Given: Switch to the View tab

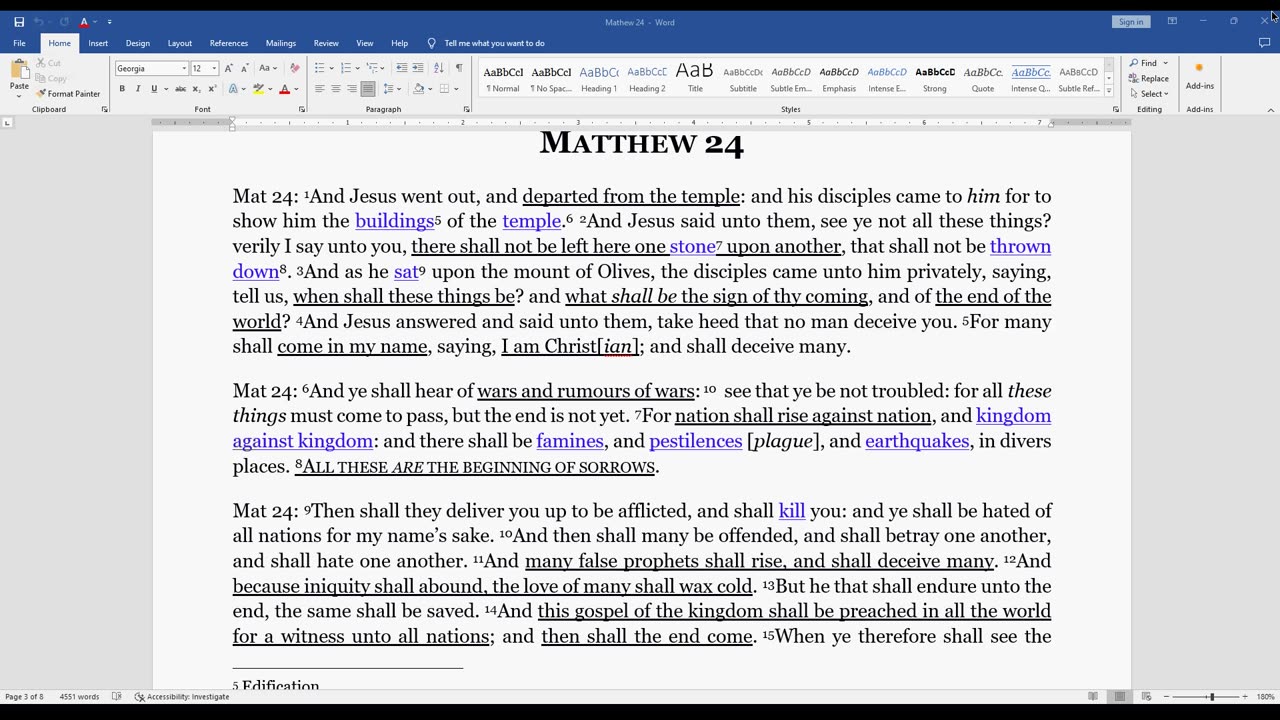Looking at the screenshot, I should [365, 43].
